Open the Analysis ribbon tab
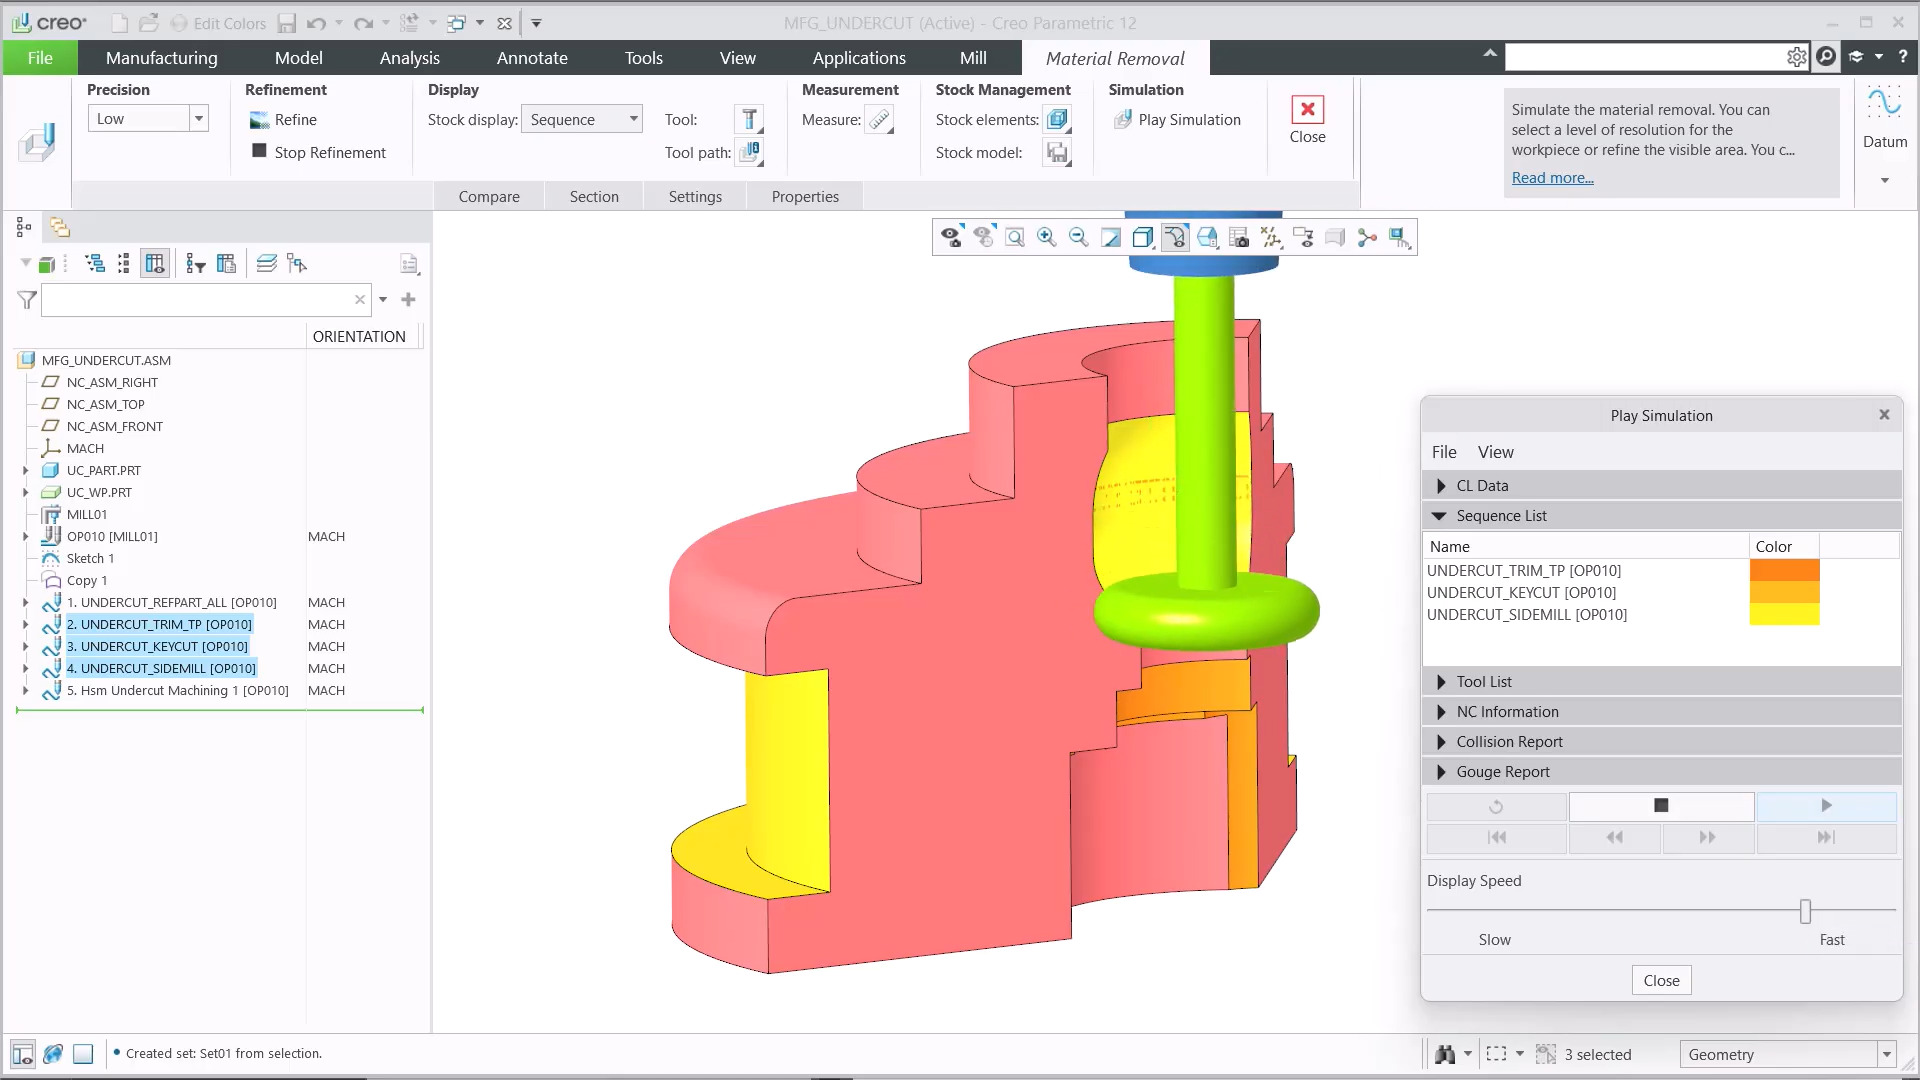 pos(409,58)
